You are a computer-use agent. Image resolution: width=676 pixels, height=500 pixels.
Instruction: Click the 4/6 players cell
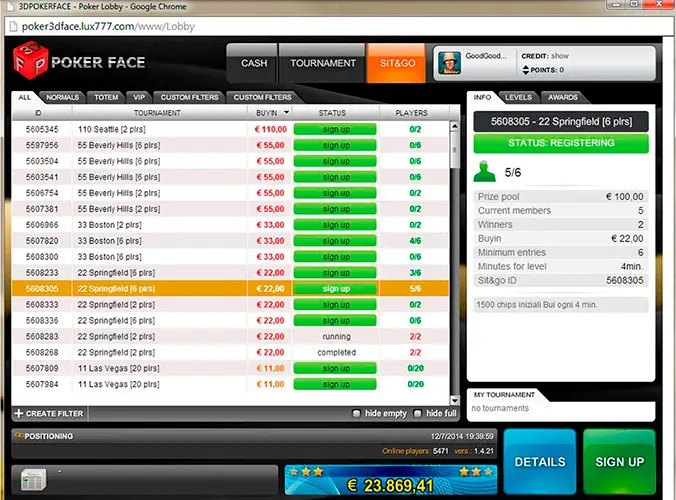point(415,241)
